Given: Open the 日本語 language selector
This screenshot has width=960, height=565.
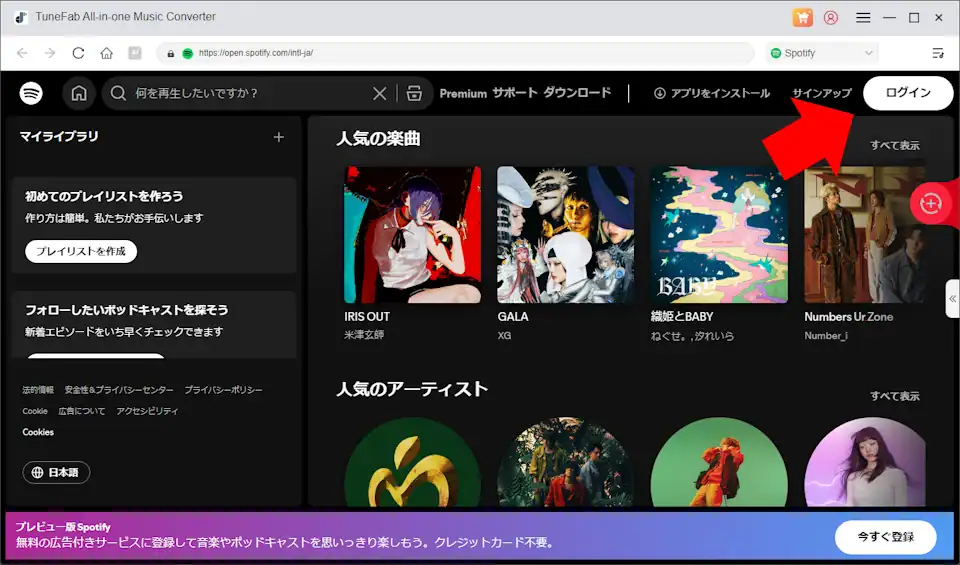Looking at the screenshot, I should 57,472.
